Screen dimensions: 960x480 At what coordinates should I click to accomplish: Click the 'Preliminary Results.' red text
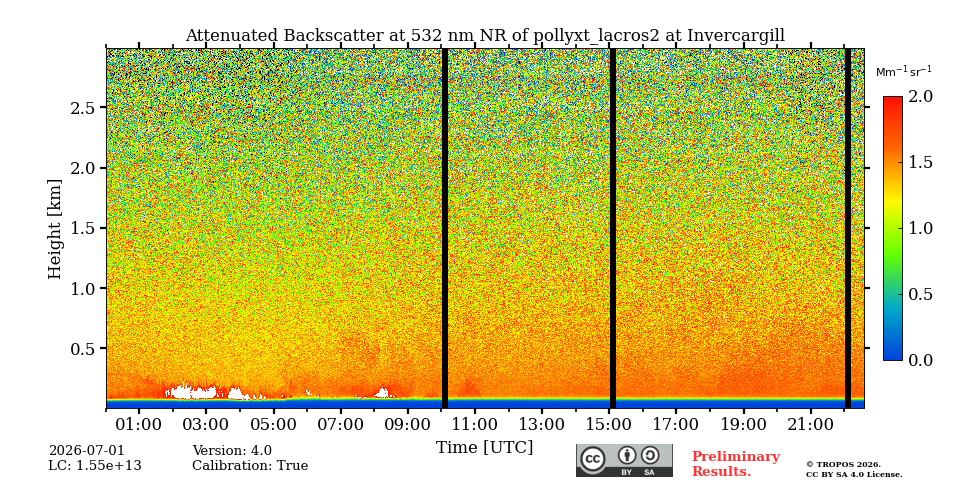coord(736,464)
